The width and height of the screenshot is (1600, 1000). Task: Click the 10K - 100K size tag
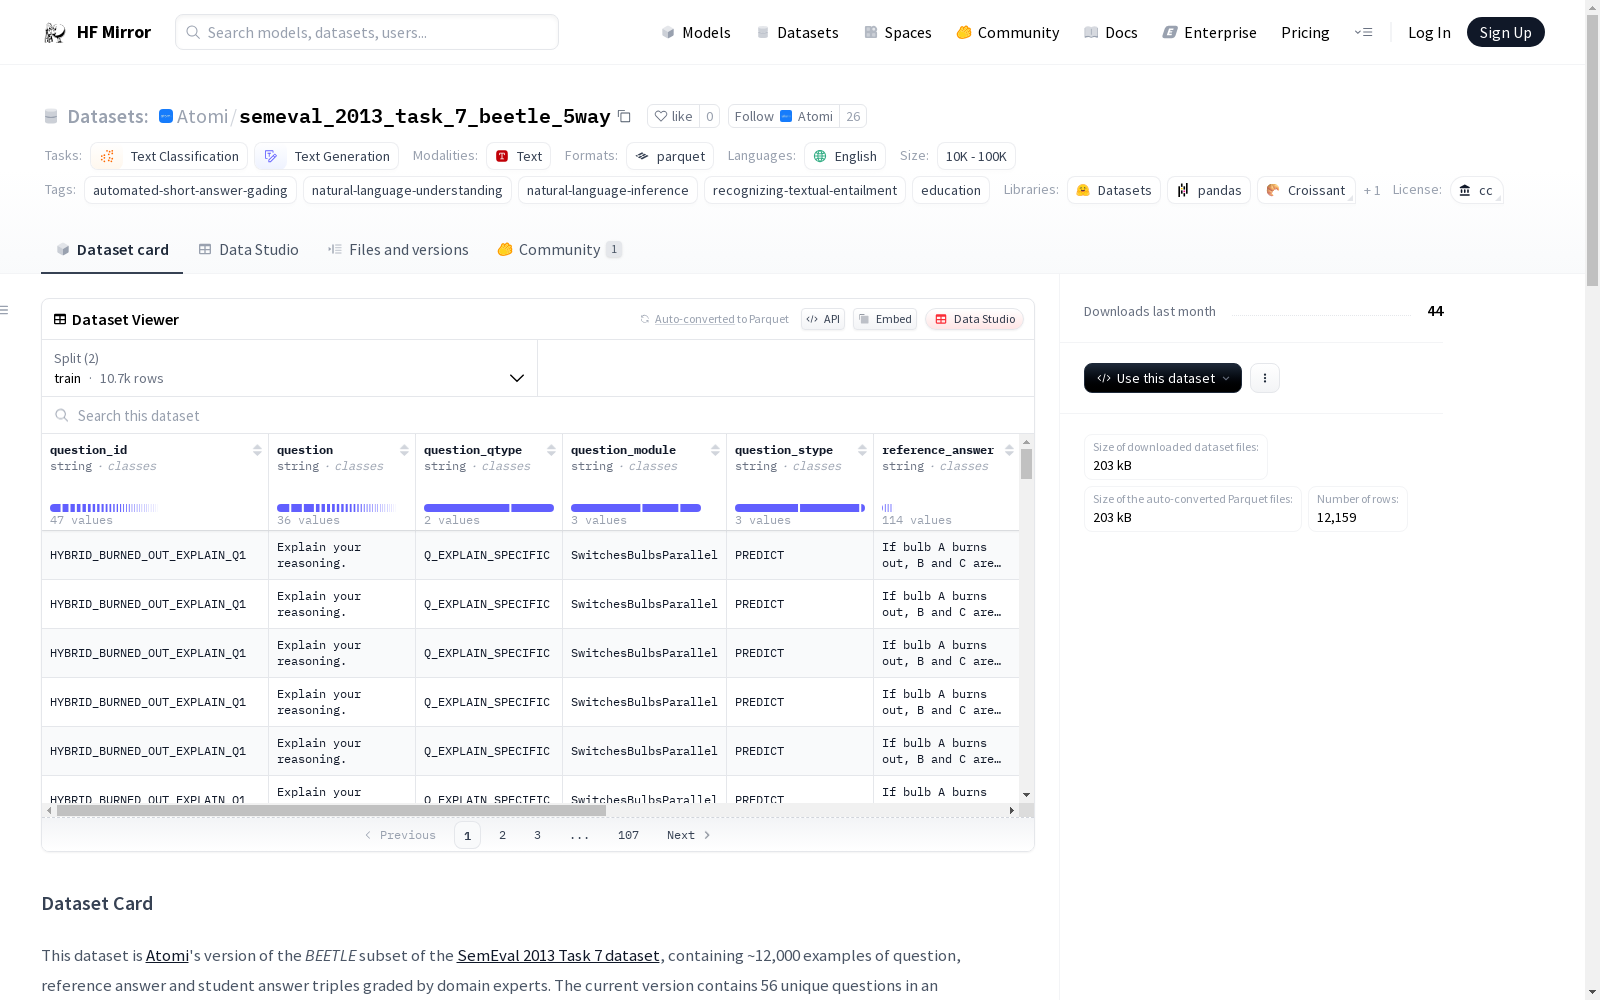click(976, 156)
